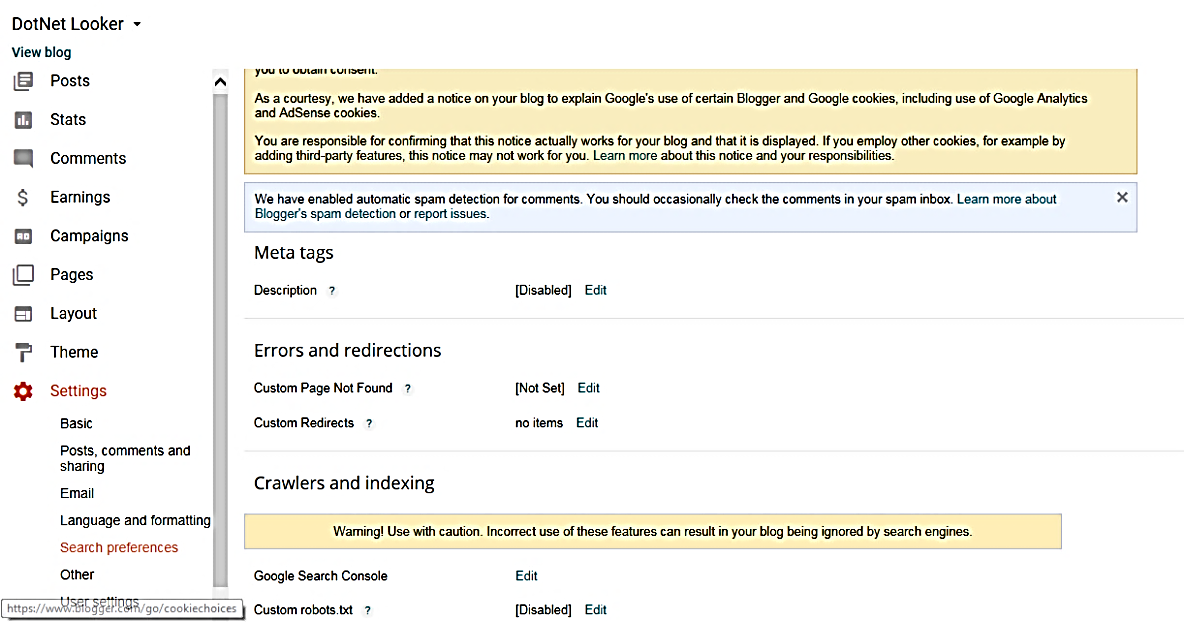Image resolution: width=1184 pixels, height=622 pixels.
Task: Open the Stats menu item
Action: pos(68,119)
